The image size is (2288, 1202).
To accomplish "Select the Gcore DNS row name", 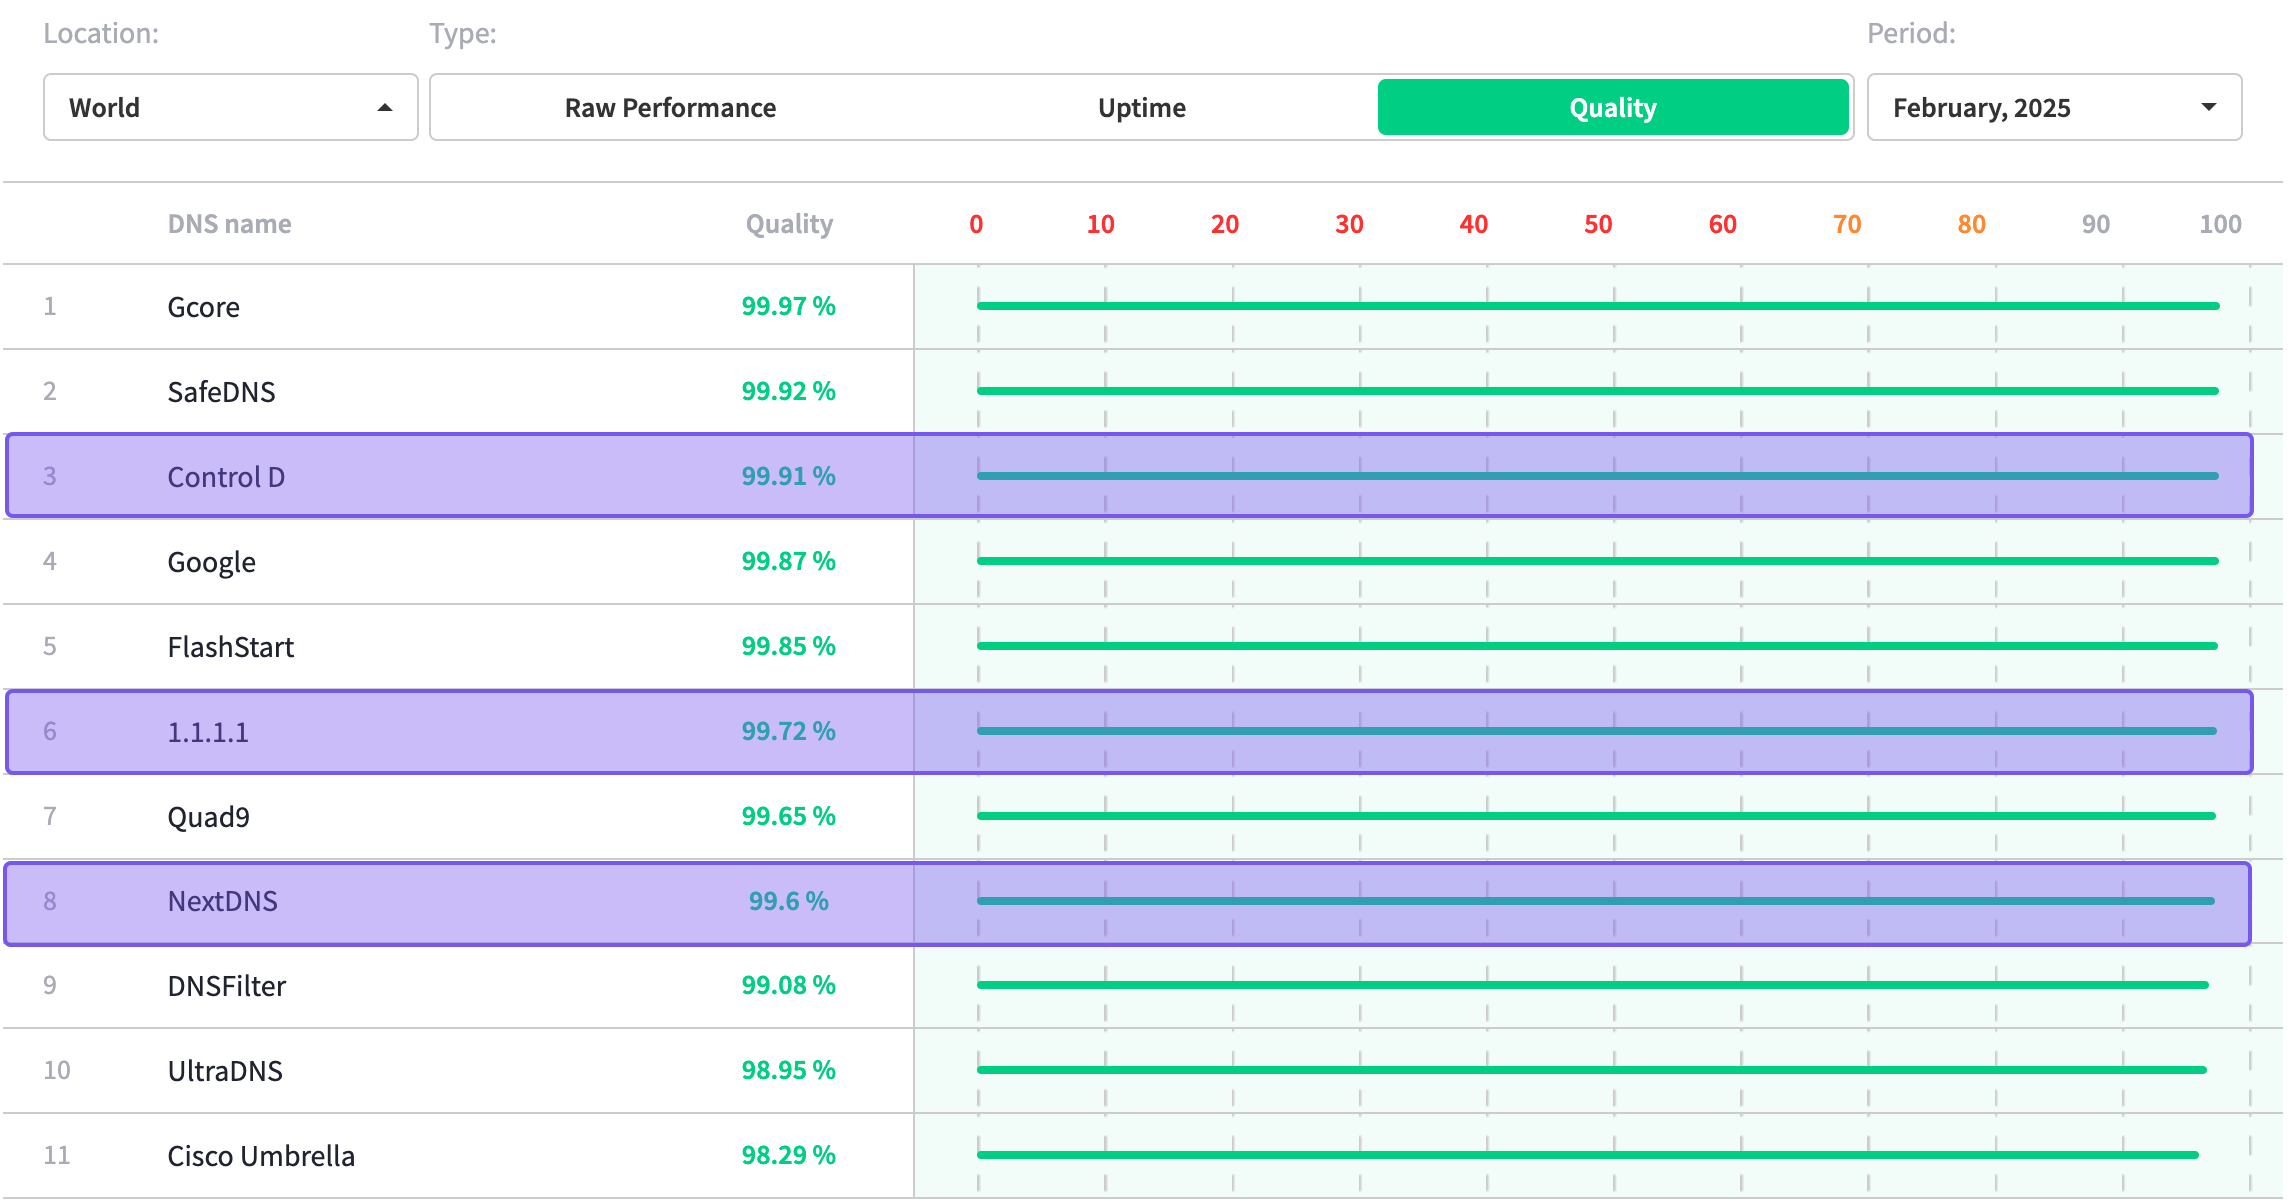I will point(203,307).
